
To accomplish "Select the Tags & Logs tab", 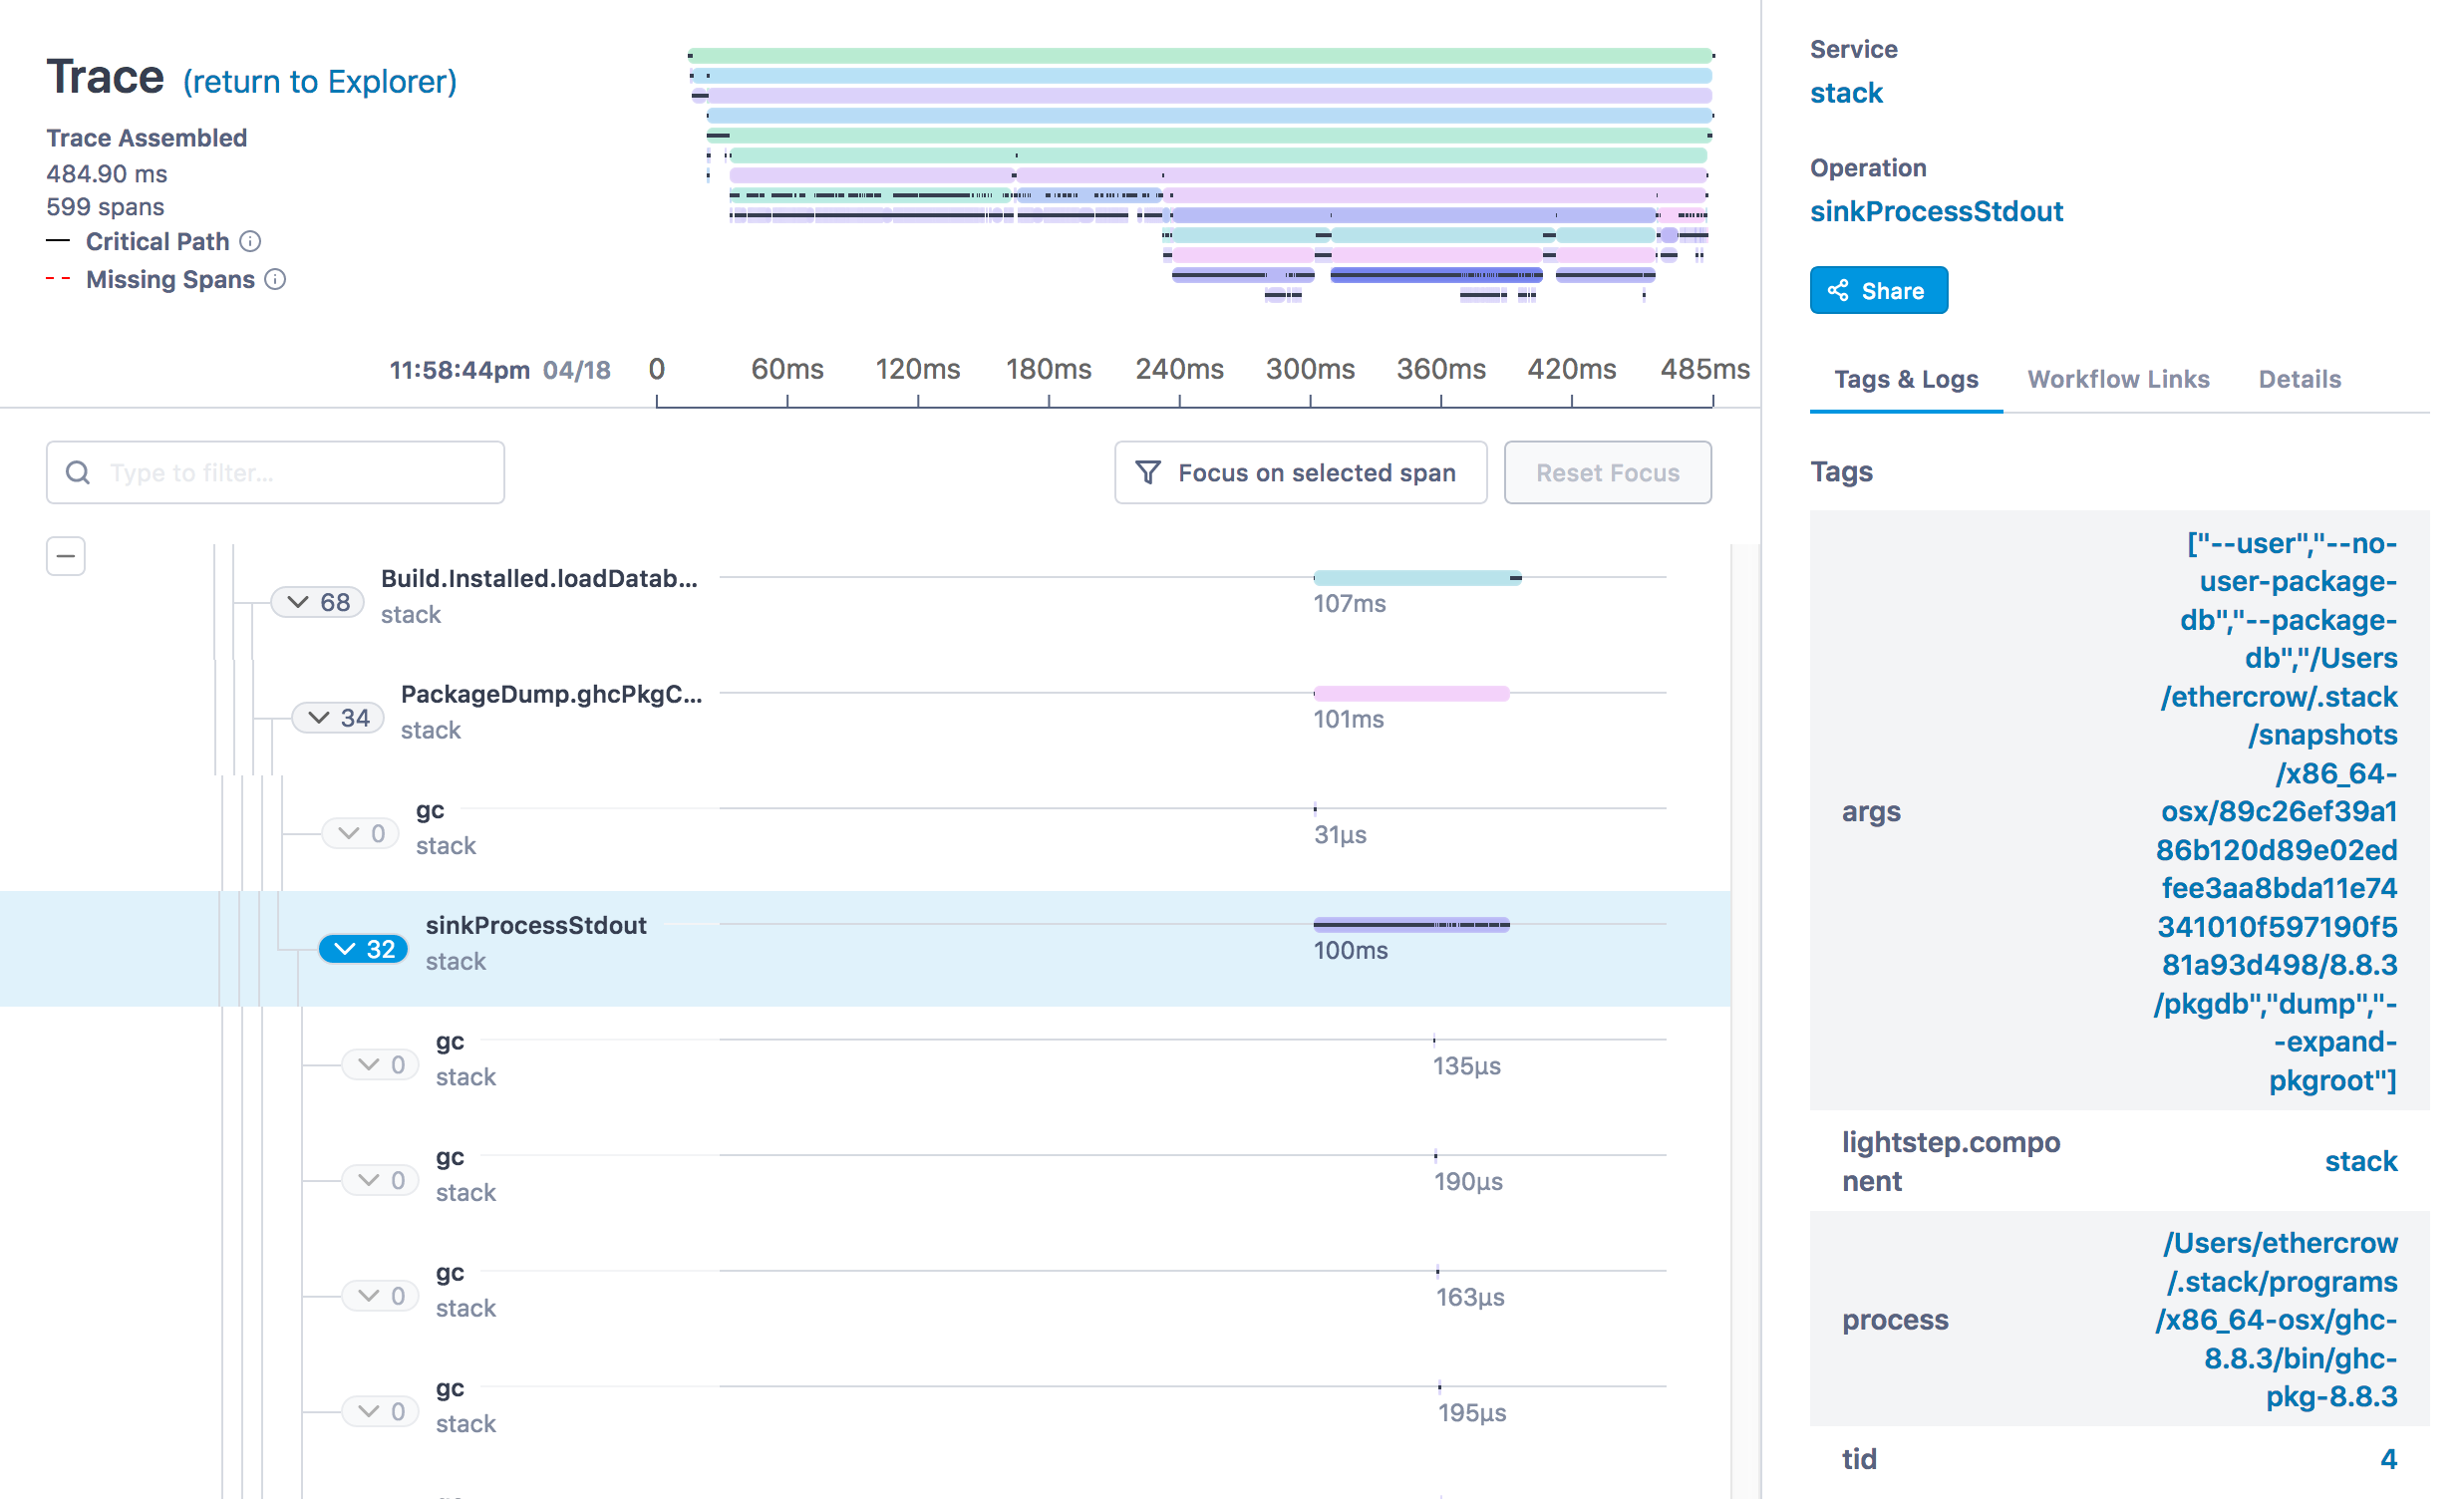I will (x=1906, y=379).
